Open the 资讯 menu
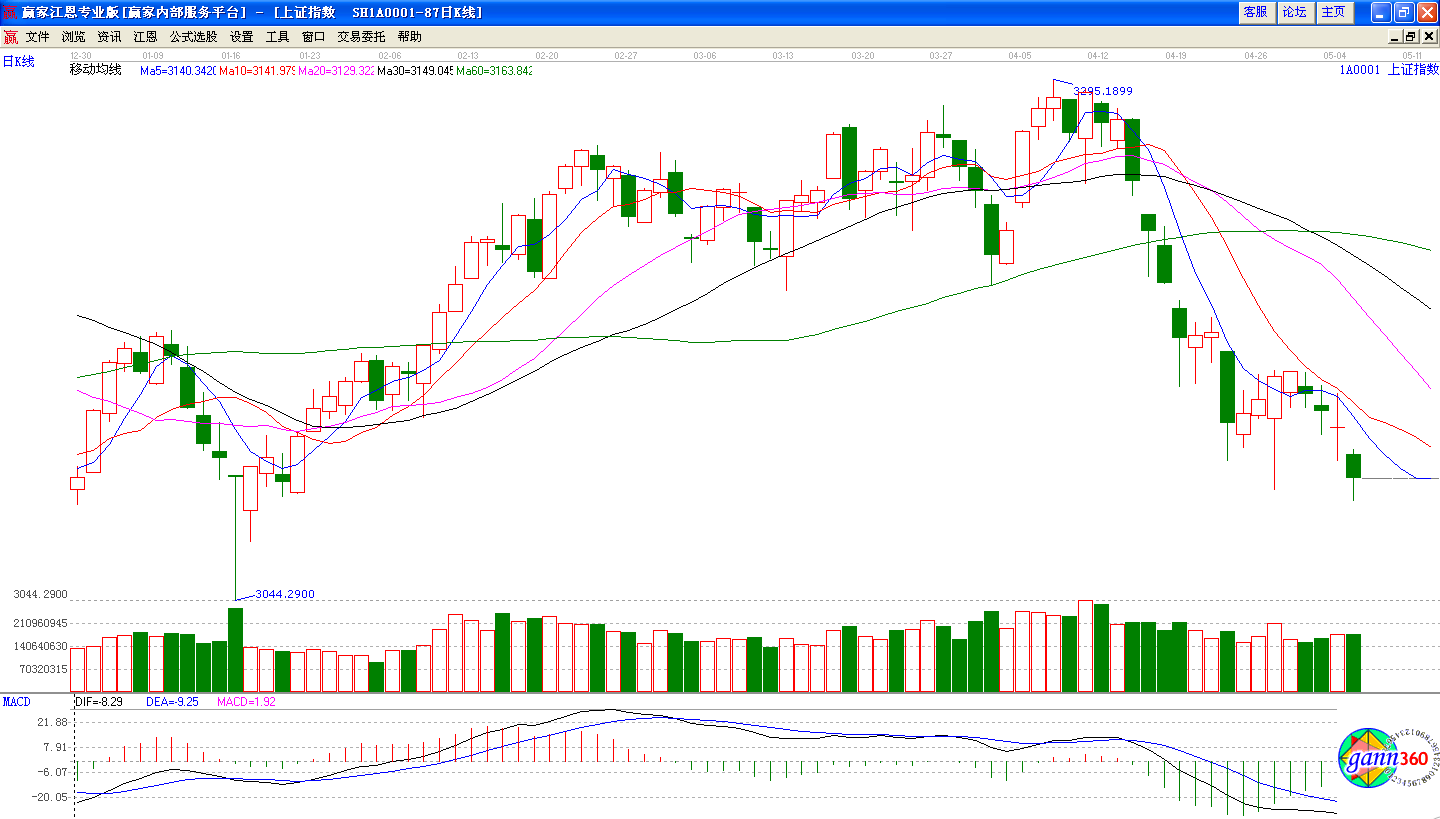The image size is (1440, 819). click(109, 37)
